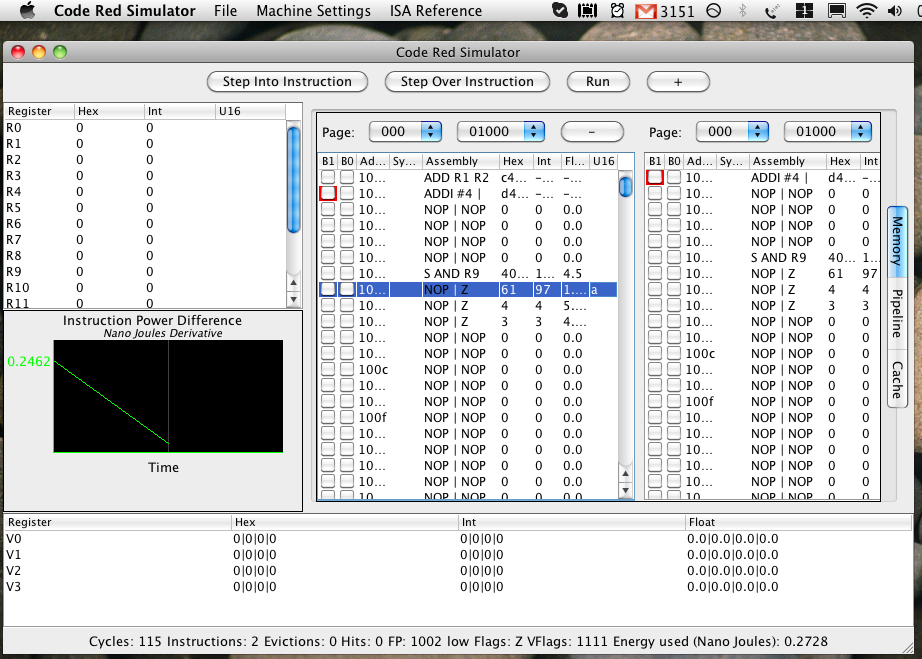The height and width of the screenshot is (659, 922).
Task: Open the 01000 address selector on the left
Action: (501, 131)
